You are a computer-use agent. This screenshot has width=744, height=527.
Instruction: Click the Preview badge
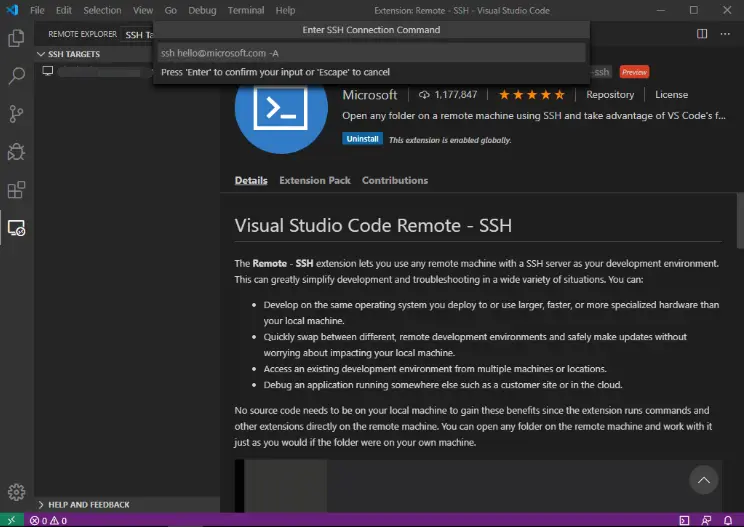pos(634,72)
